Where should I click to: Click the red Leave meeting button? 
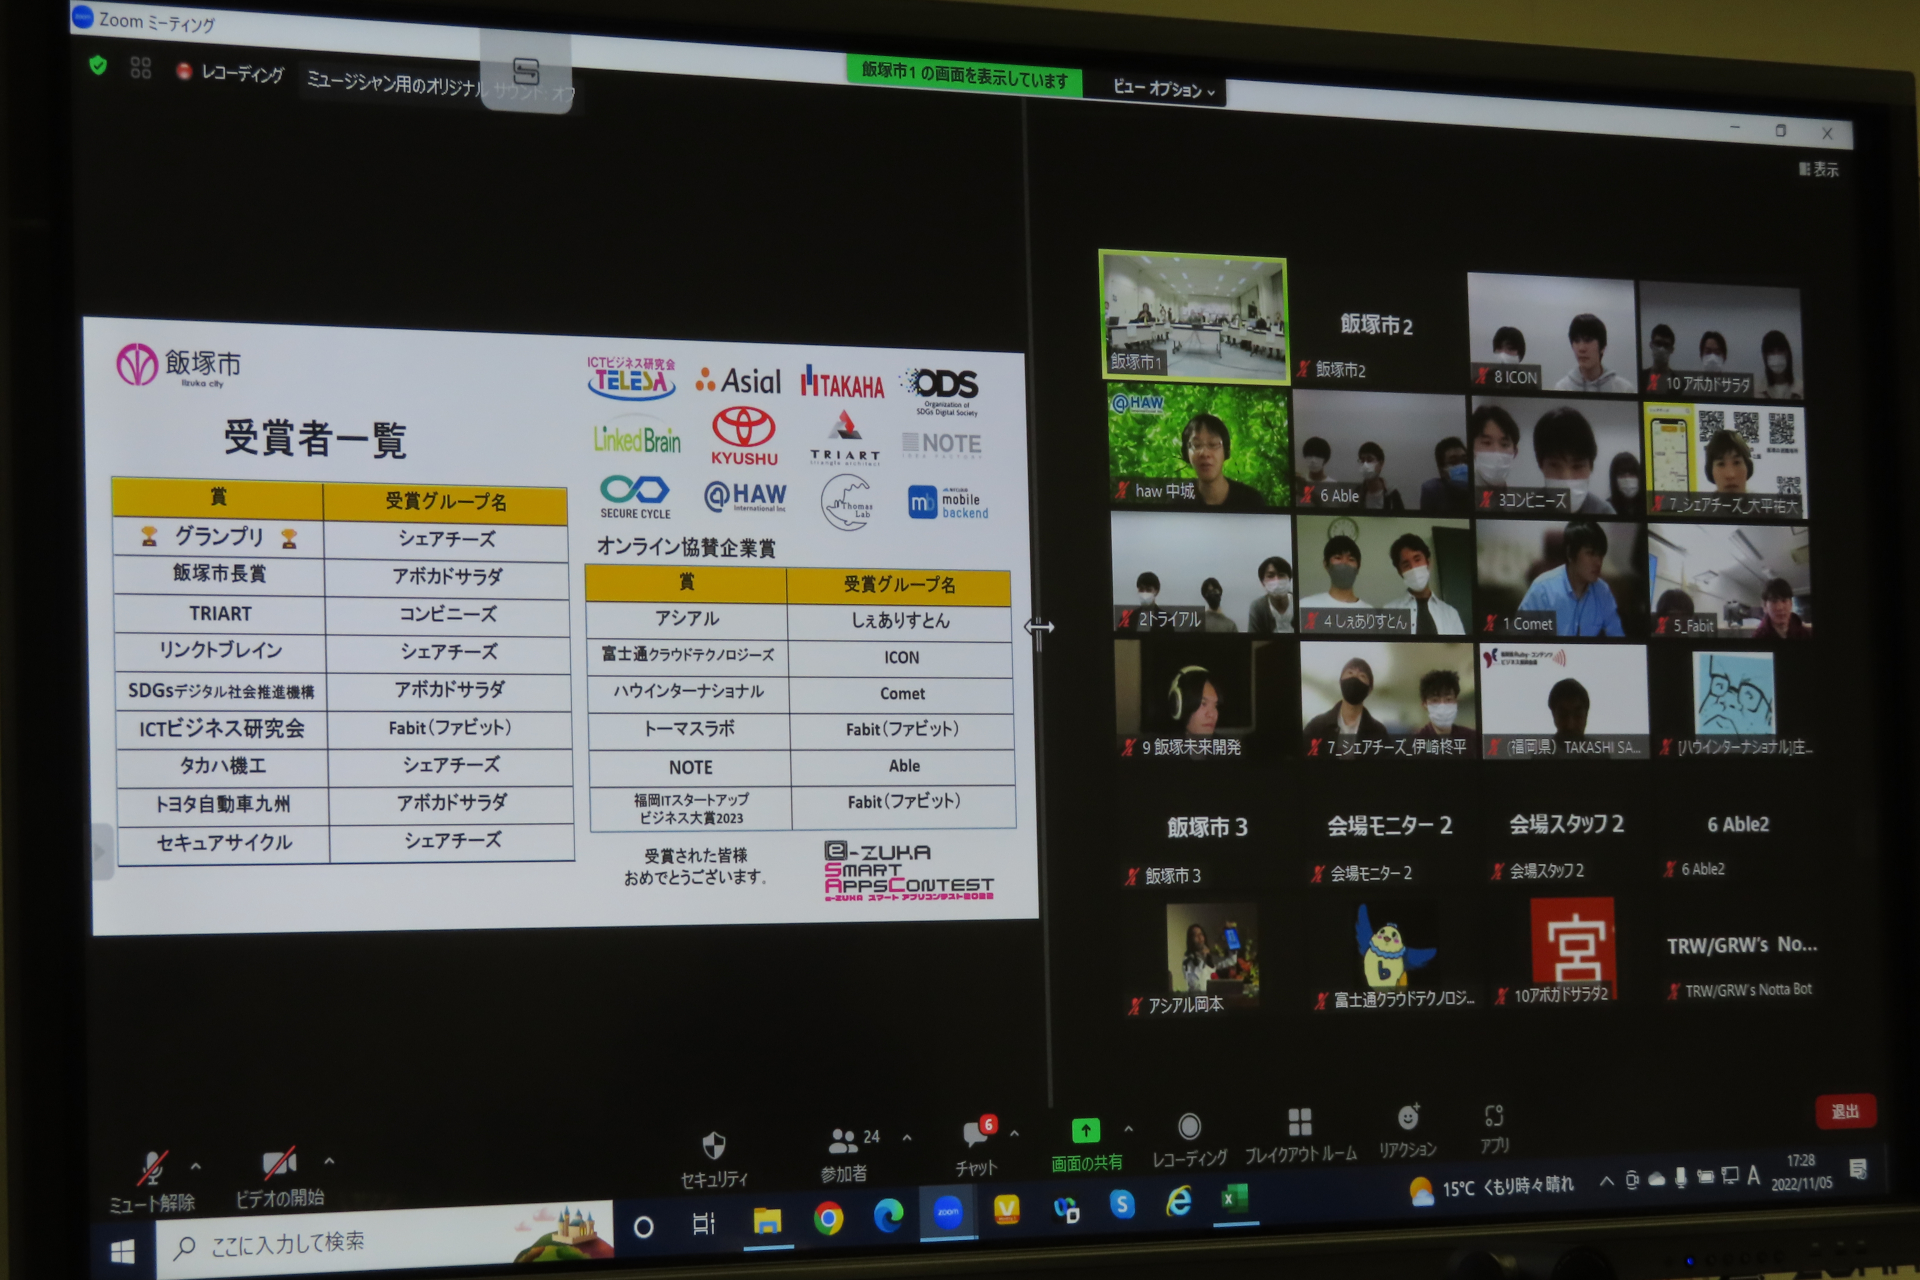(x=1845, y=1111)
